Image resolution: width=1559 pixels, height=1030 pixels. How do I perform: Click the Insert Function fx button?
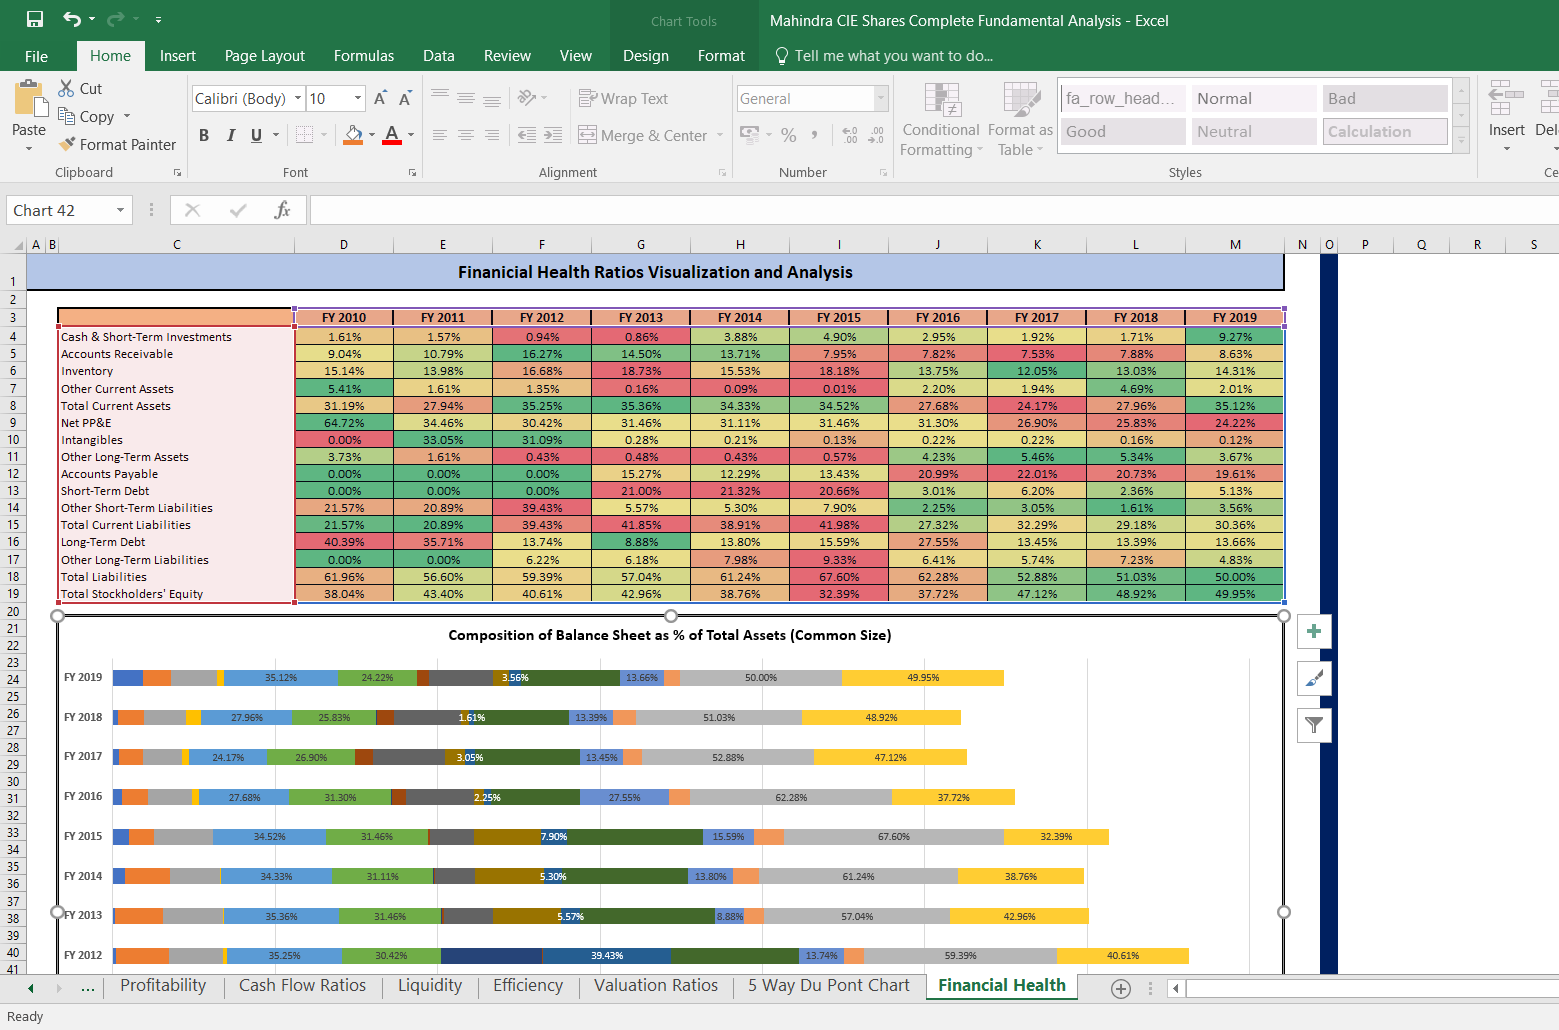coord(282,210)
